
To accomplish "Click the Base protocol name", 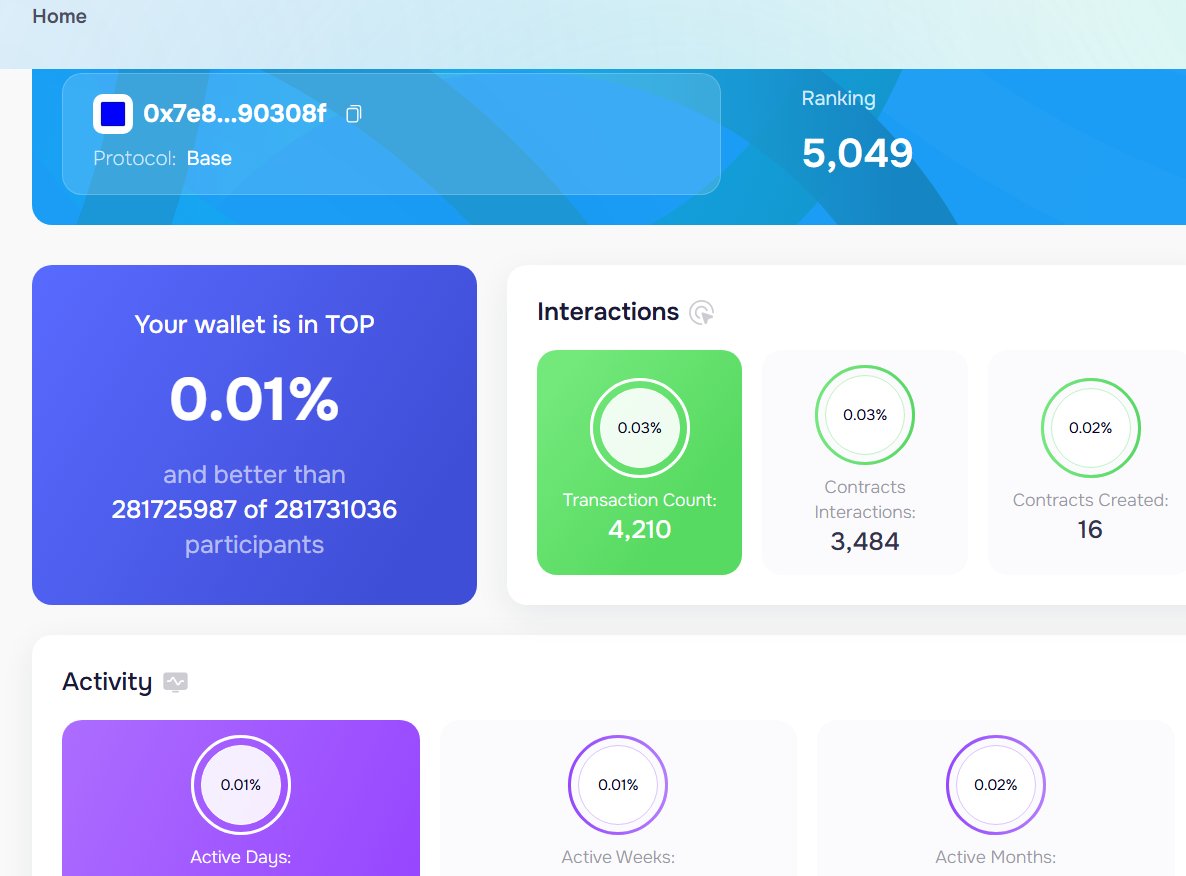I will point(209,158).
